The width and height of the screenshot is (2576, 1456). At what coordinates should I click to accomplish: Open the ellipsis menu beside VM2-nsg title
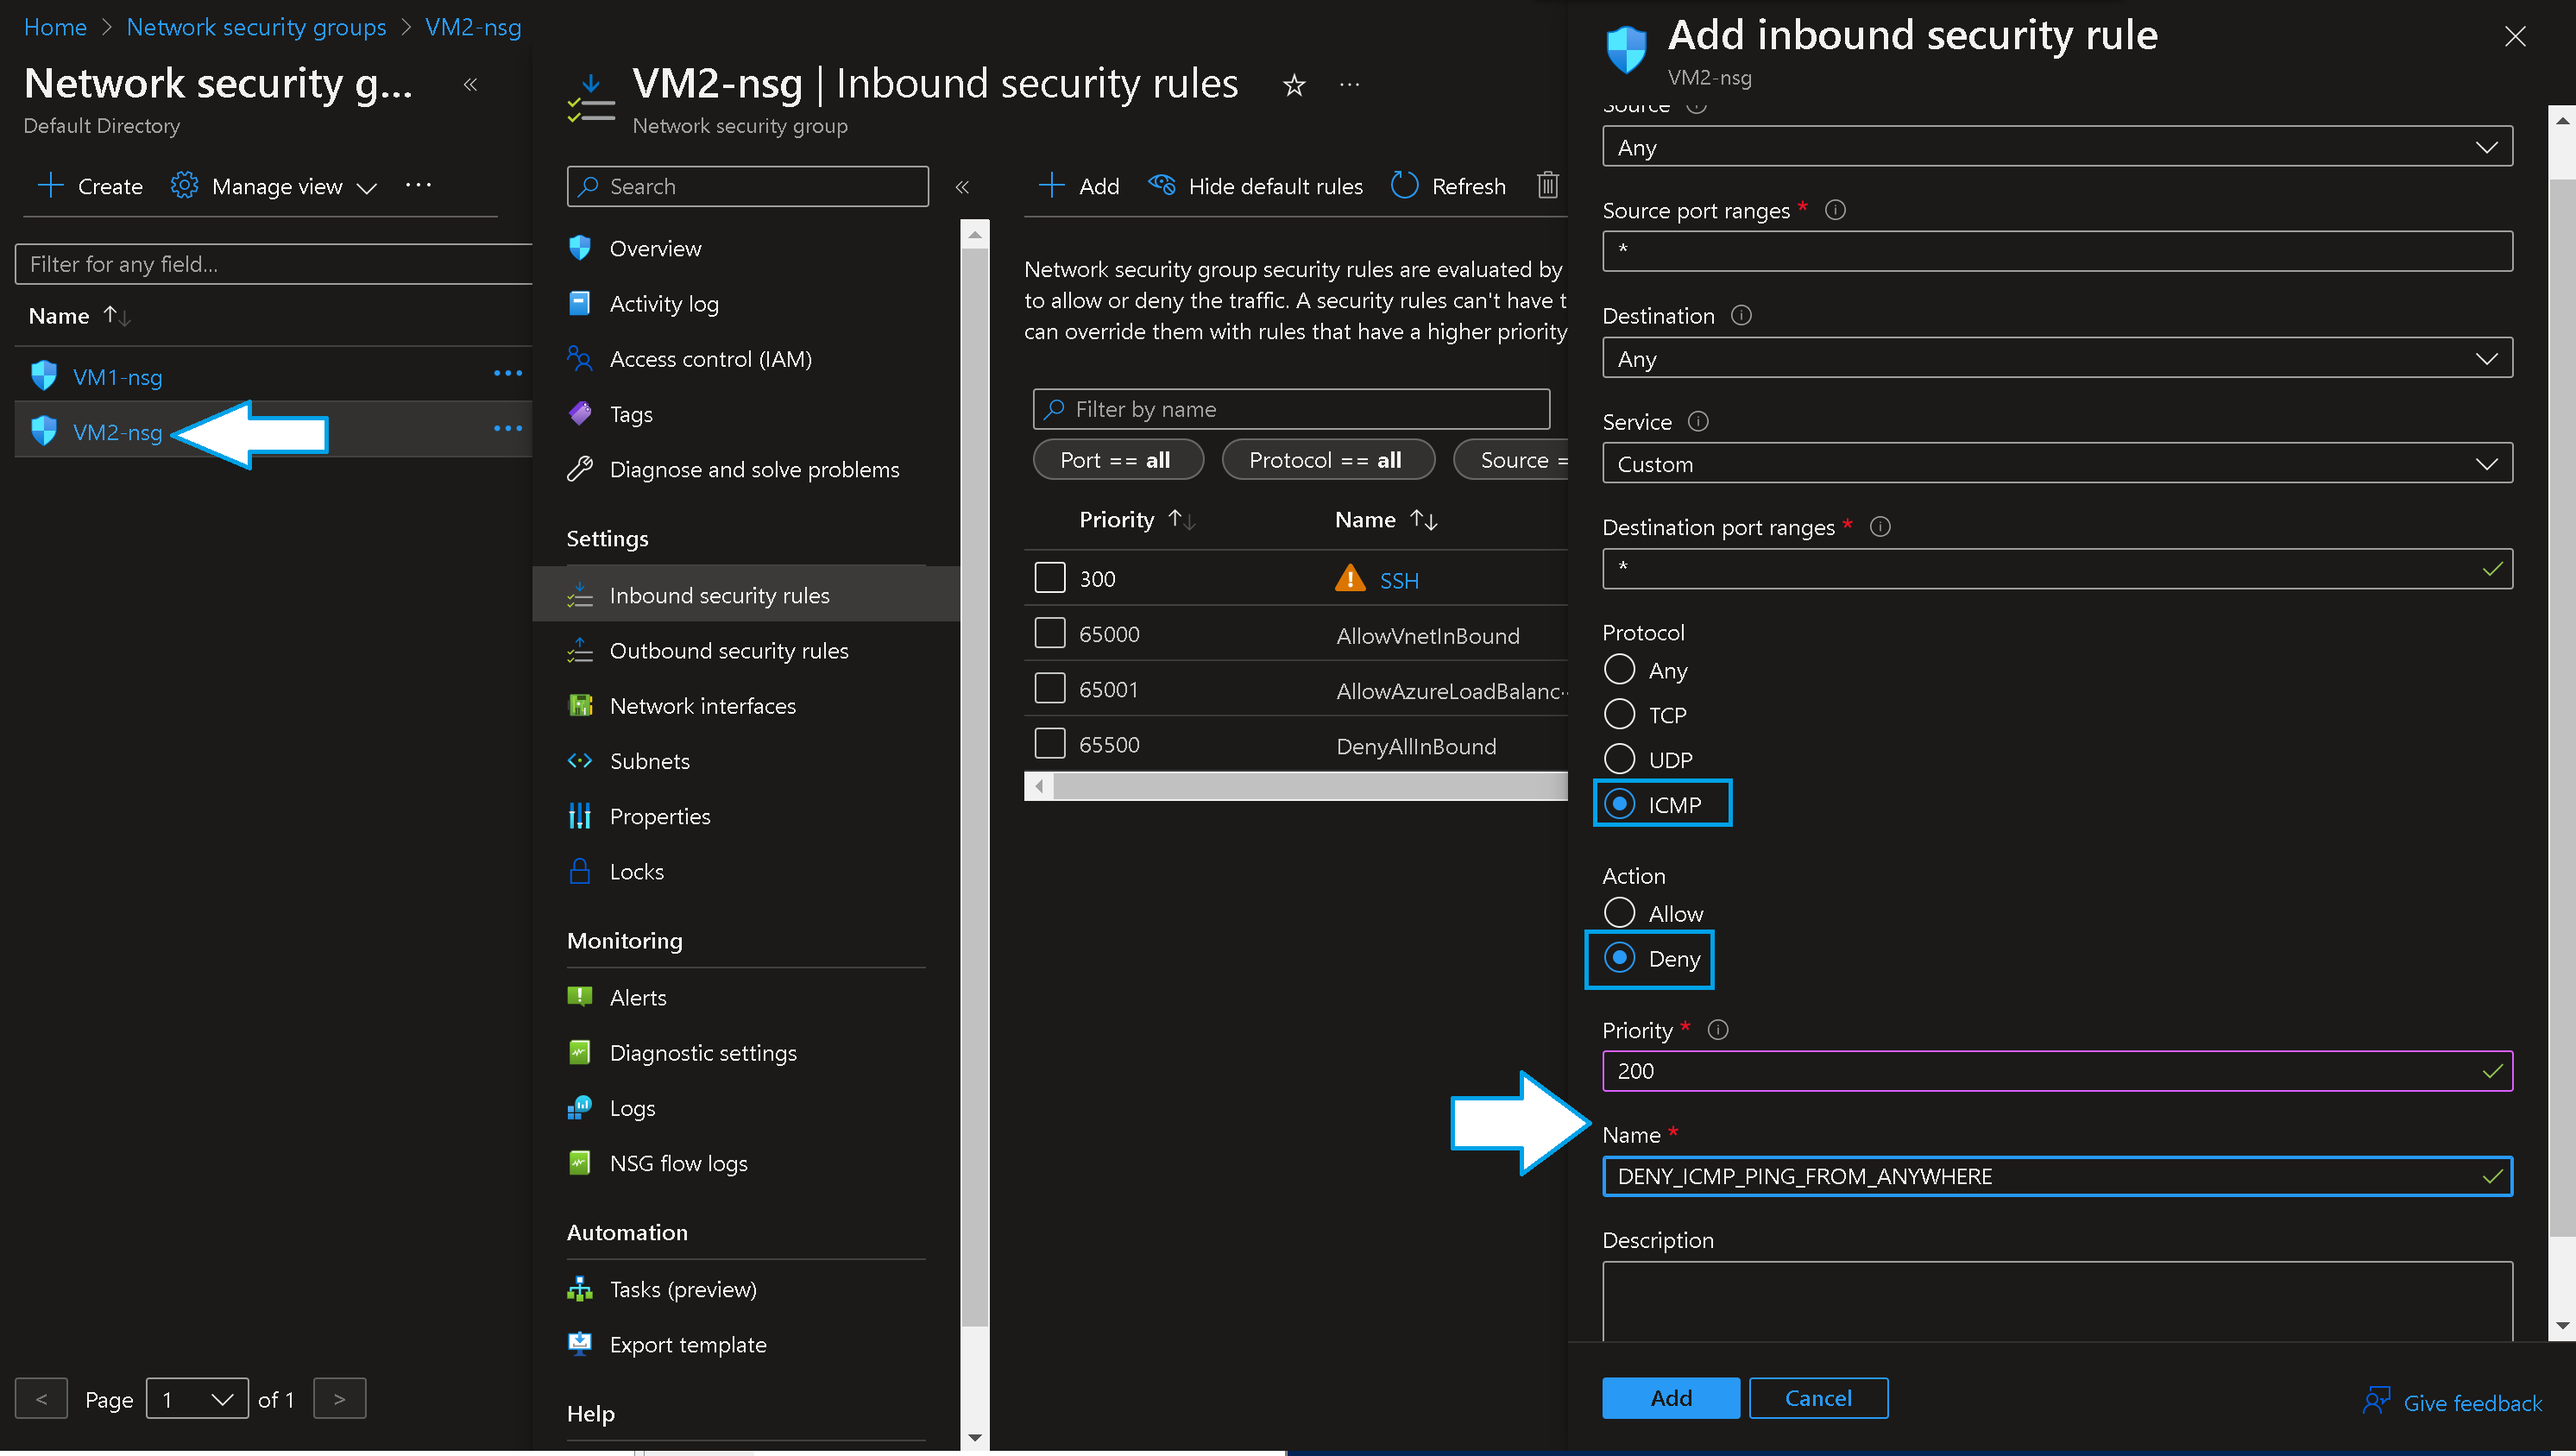click(x=1350, y=85)
